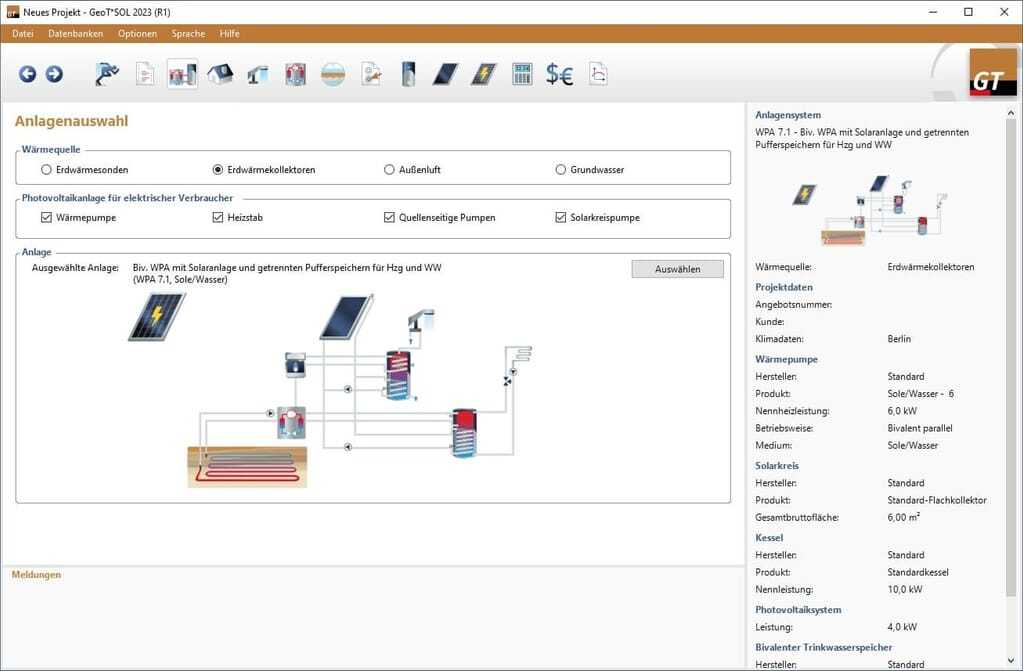Open the solar collector panel toolbar icon
This screenshot has height=671, width=1023.
pyautogui.click(x=445, y=74)
